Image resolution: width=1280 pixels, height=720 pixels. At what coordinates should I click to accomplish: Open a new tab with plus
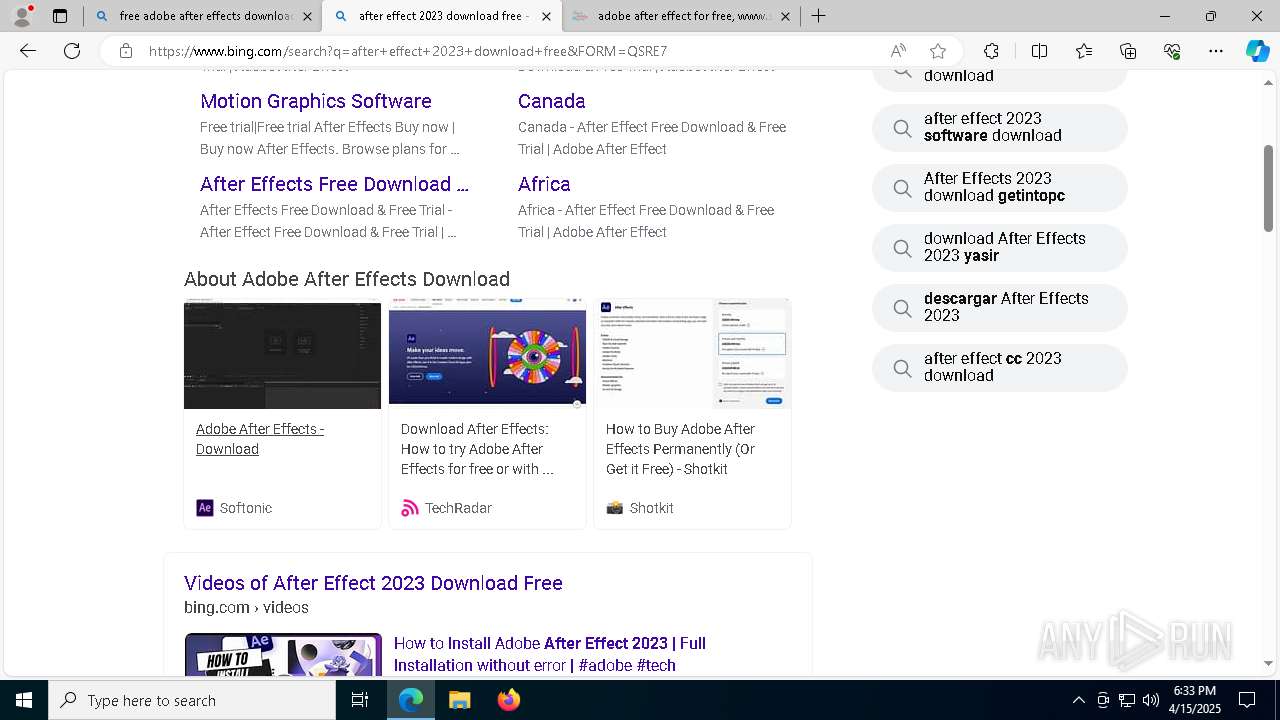tap(818, 16)
